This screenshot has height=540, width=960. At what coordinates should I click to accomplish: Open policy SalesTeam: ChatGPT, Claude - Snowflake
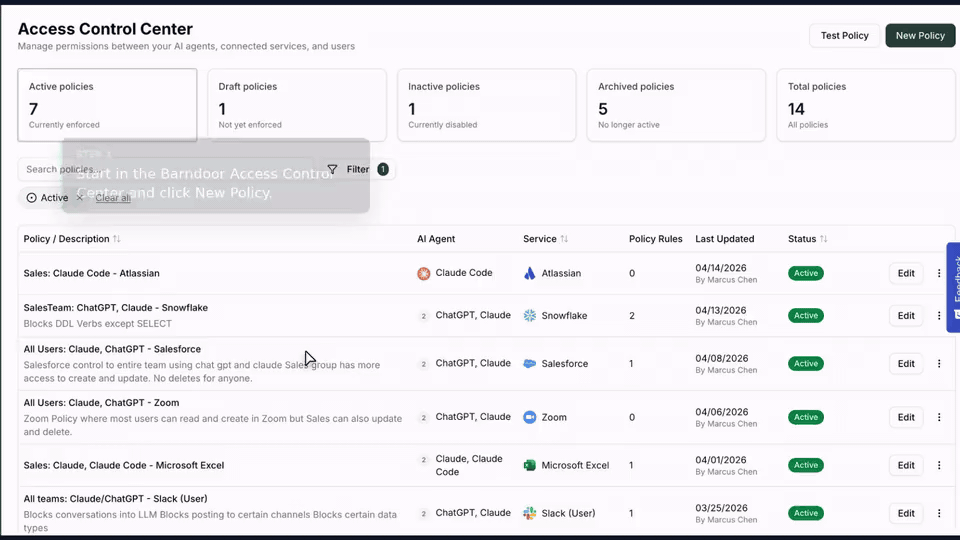point(116,307)
